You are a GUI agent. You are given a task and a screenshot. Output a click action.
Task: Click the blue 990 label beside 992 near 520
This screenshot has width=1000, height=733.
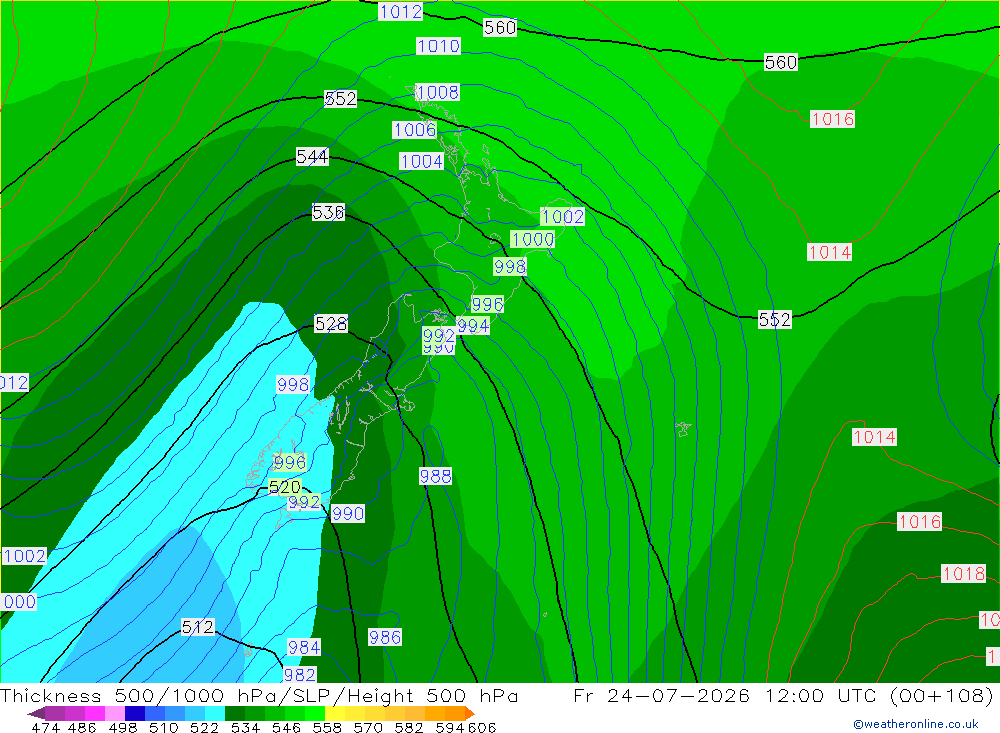[x=348, y=514]
